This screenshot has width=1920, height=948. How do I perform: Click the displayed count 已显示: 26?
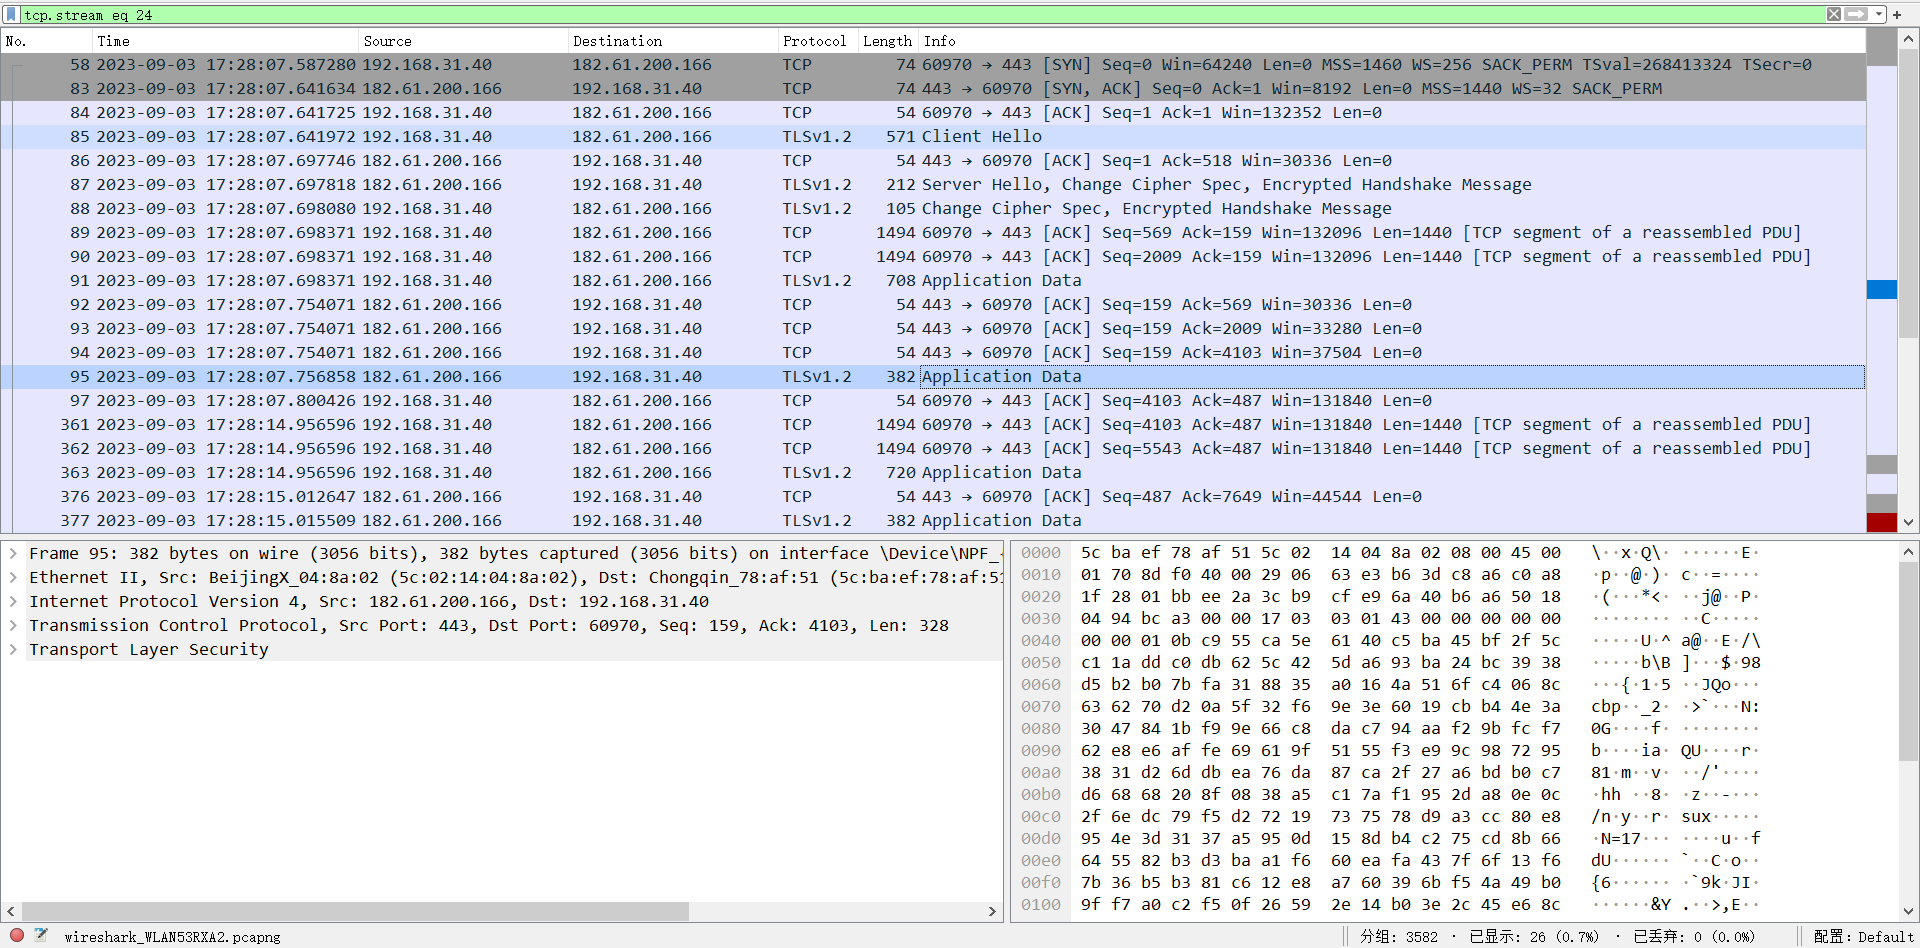click(1535, 937)
